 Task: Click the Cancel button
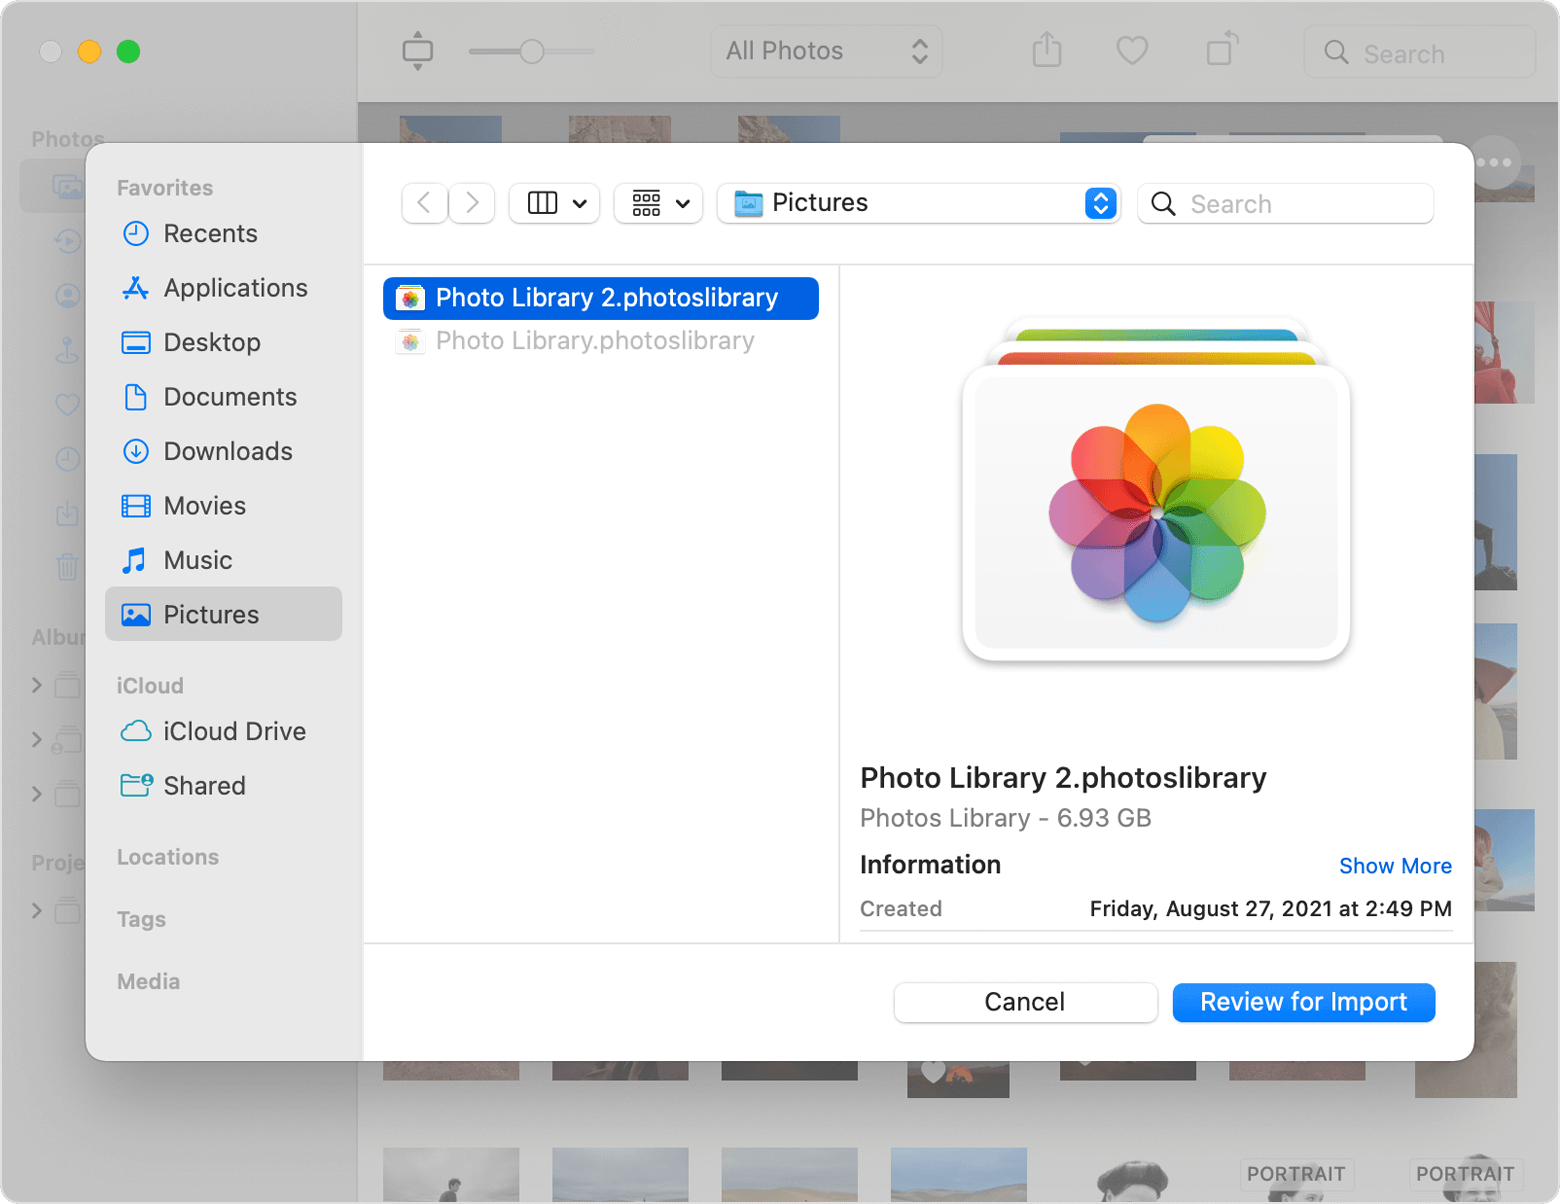point(1025,1002)
